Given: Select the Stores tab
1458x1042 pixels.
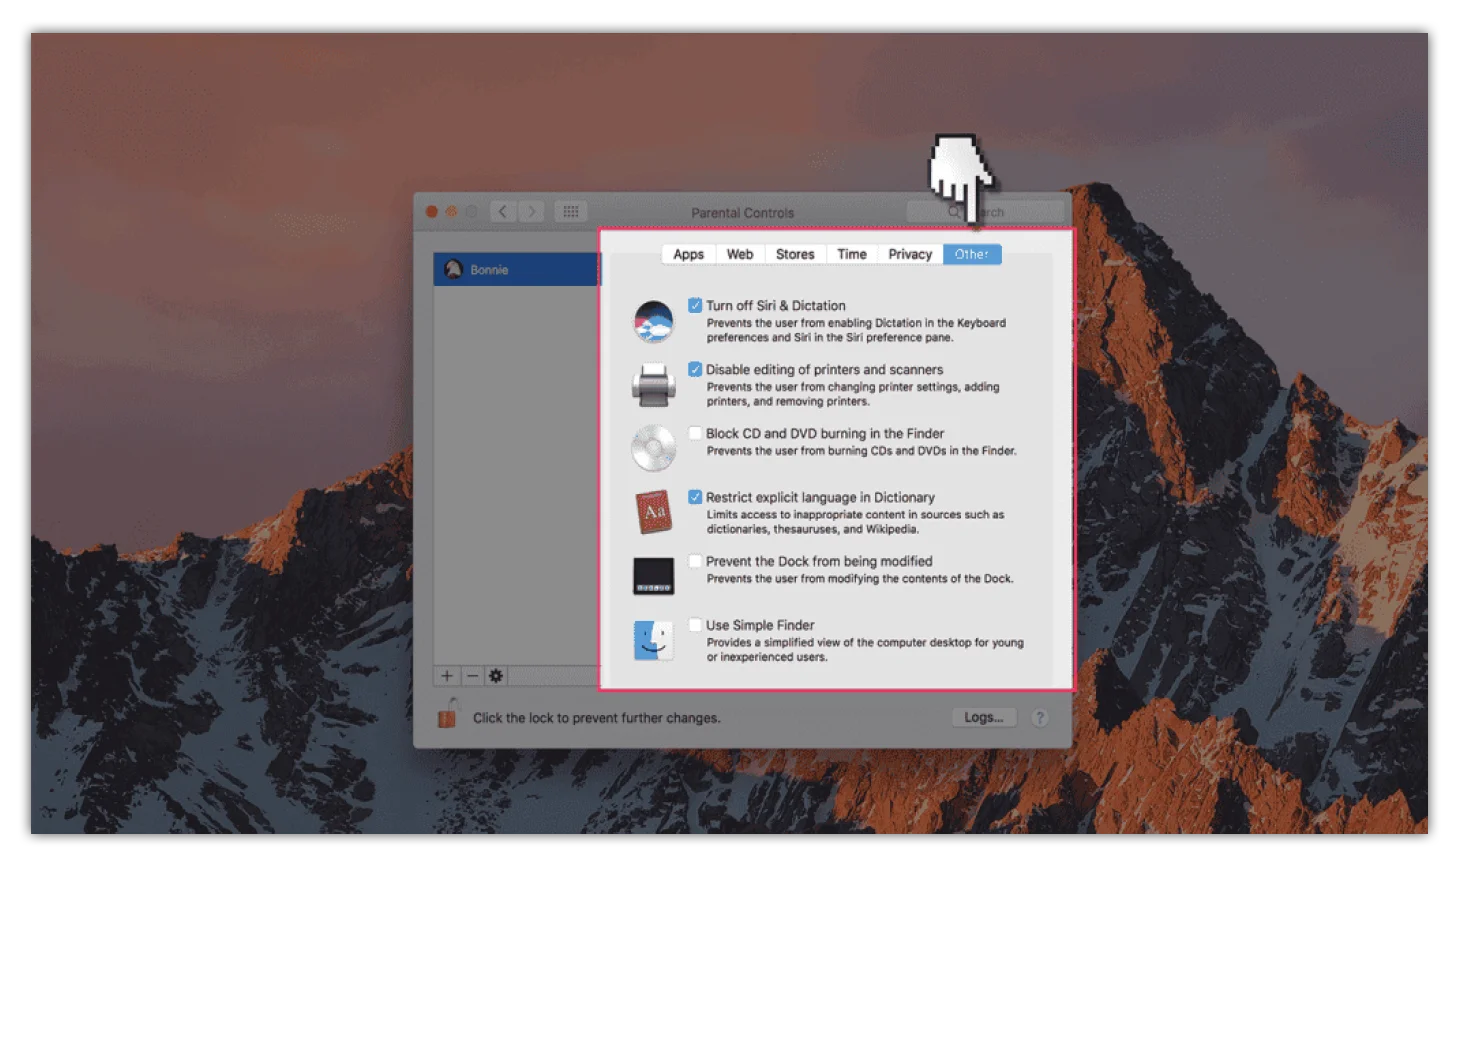Looking at the screenshot, I should tap(795, 254).
